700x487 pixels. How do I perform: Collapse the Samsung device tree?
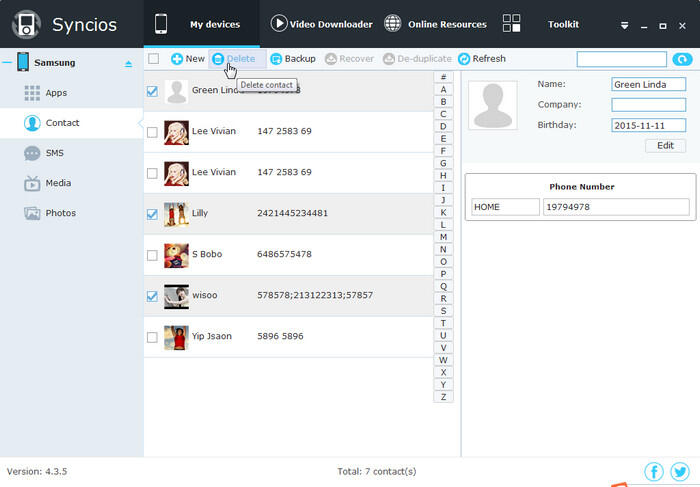pos(7,63)
